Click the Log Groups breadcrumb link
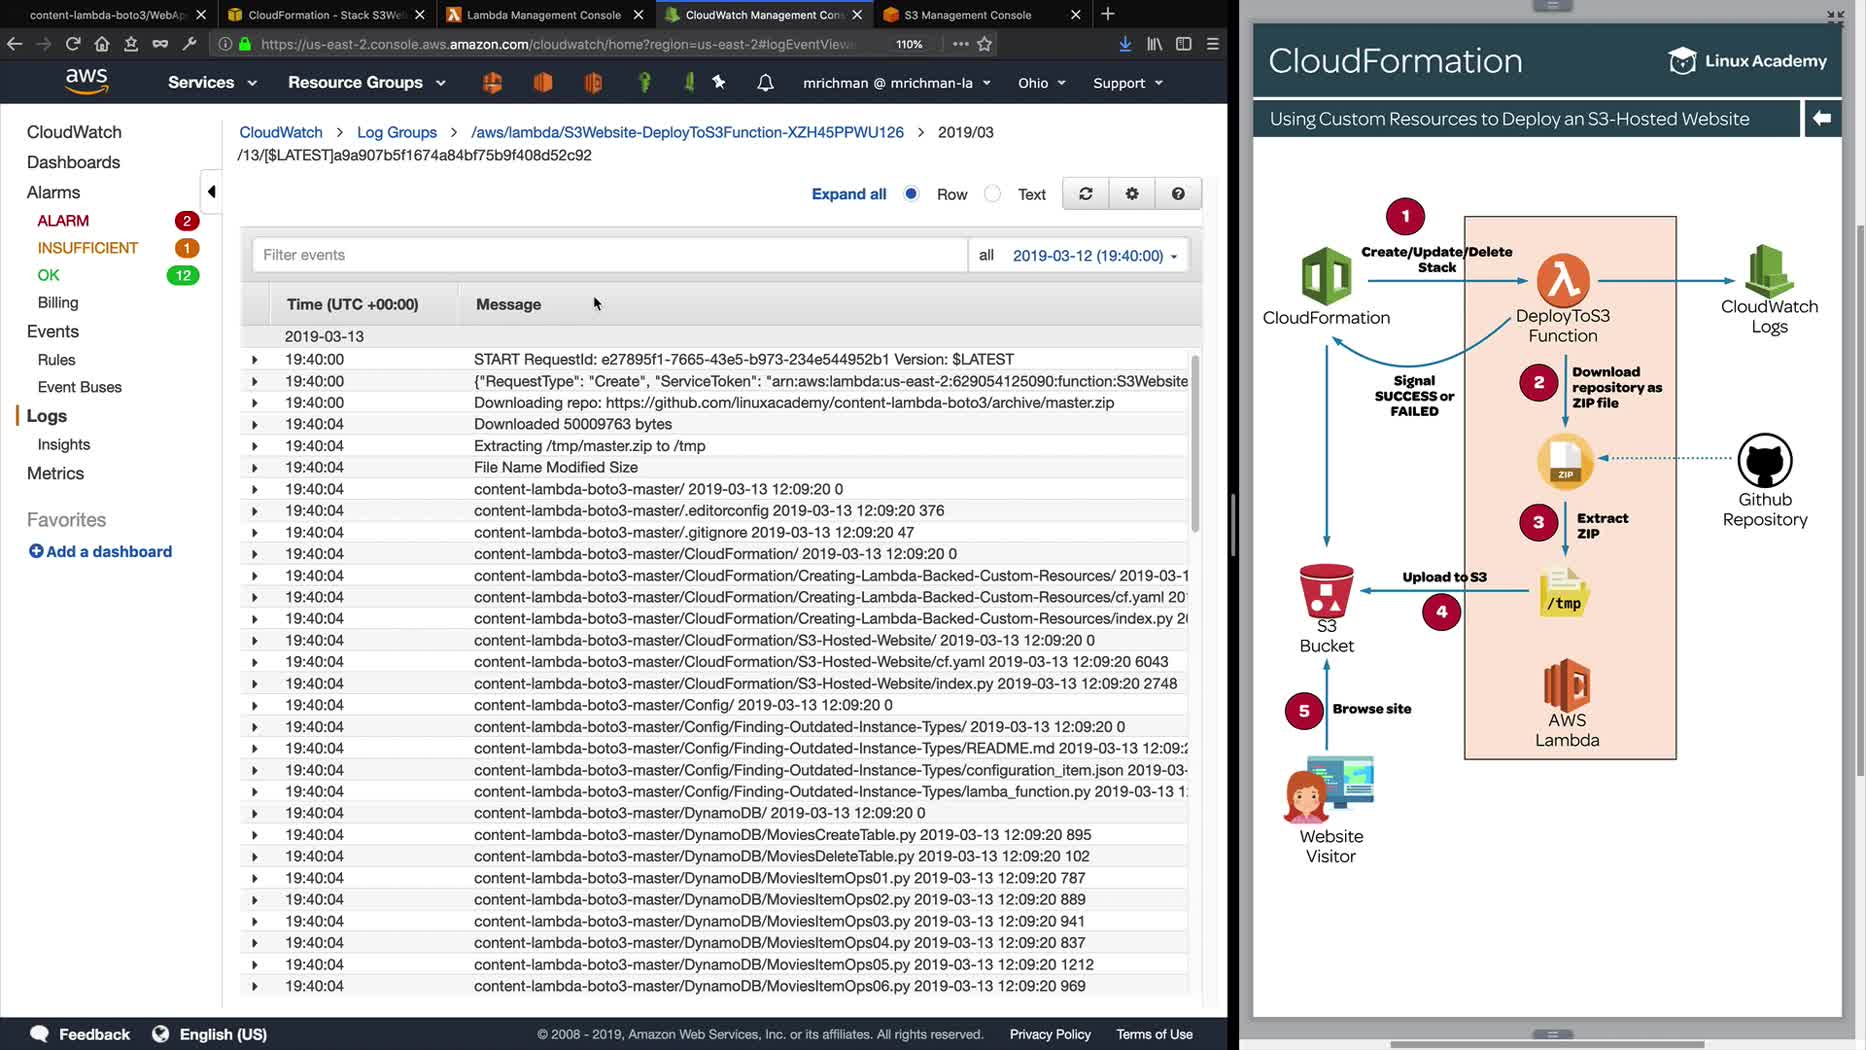1866x1050 pixels. click(397, 132)
